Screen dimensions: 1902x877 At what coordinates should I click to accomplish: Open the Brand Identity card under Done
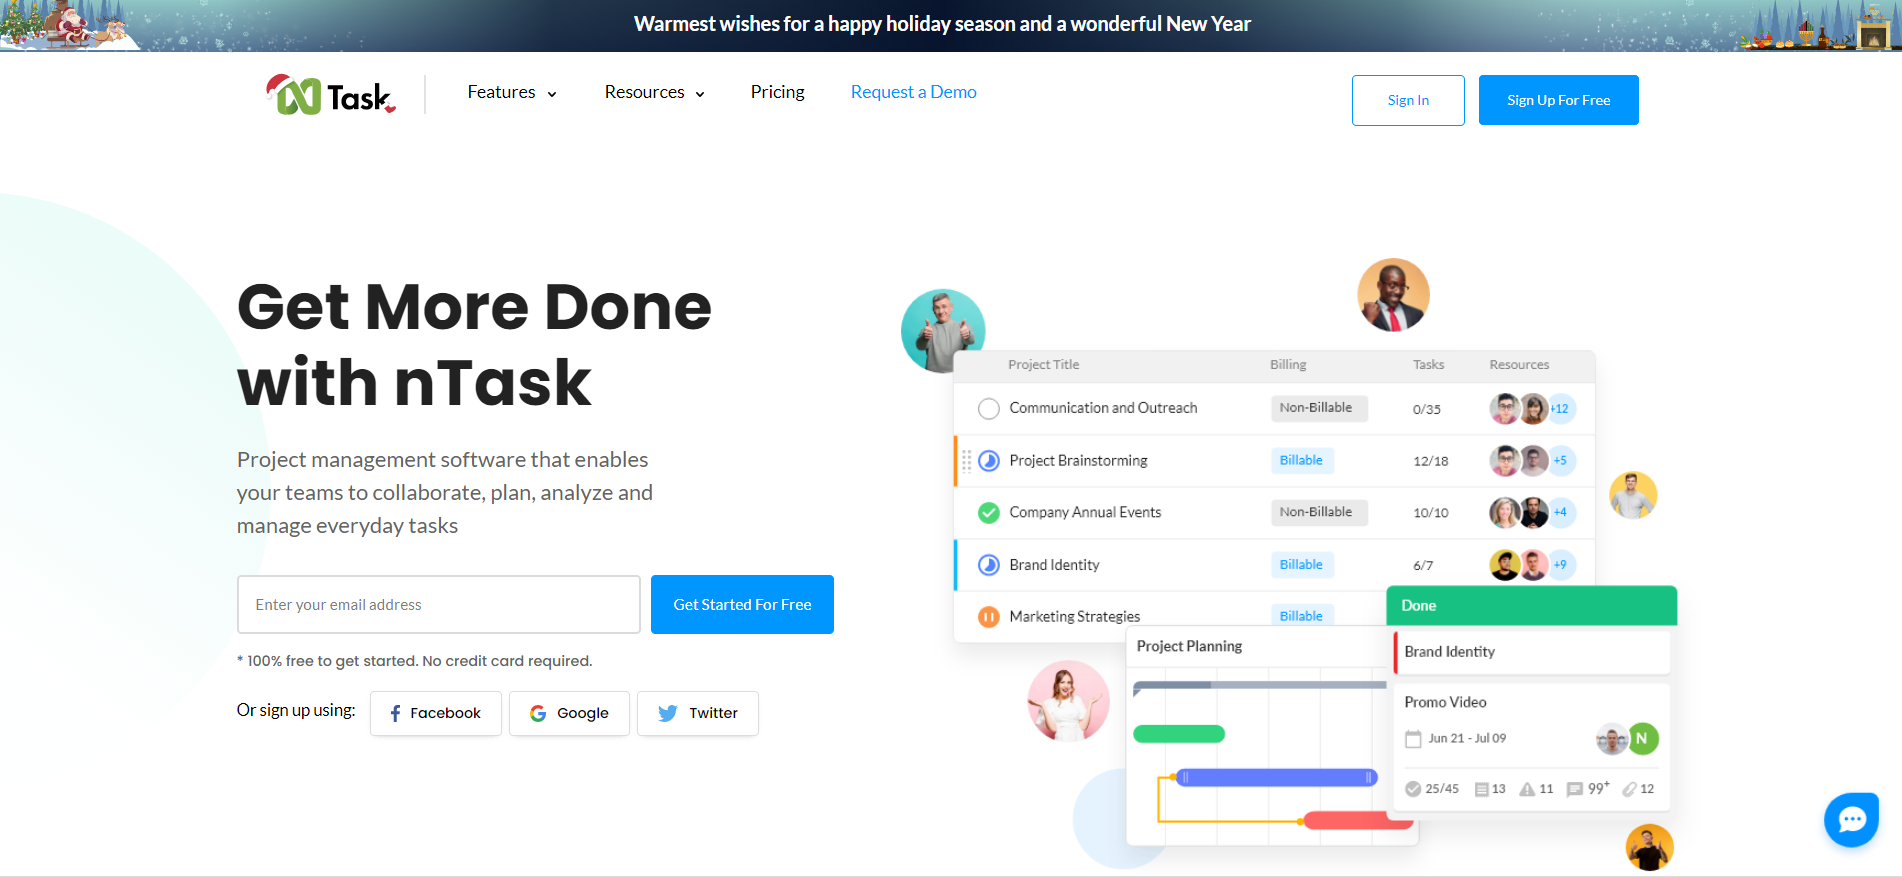click(1532, 652)
